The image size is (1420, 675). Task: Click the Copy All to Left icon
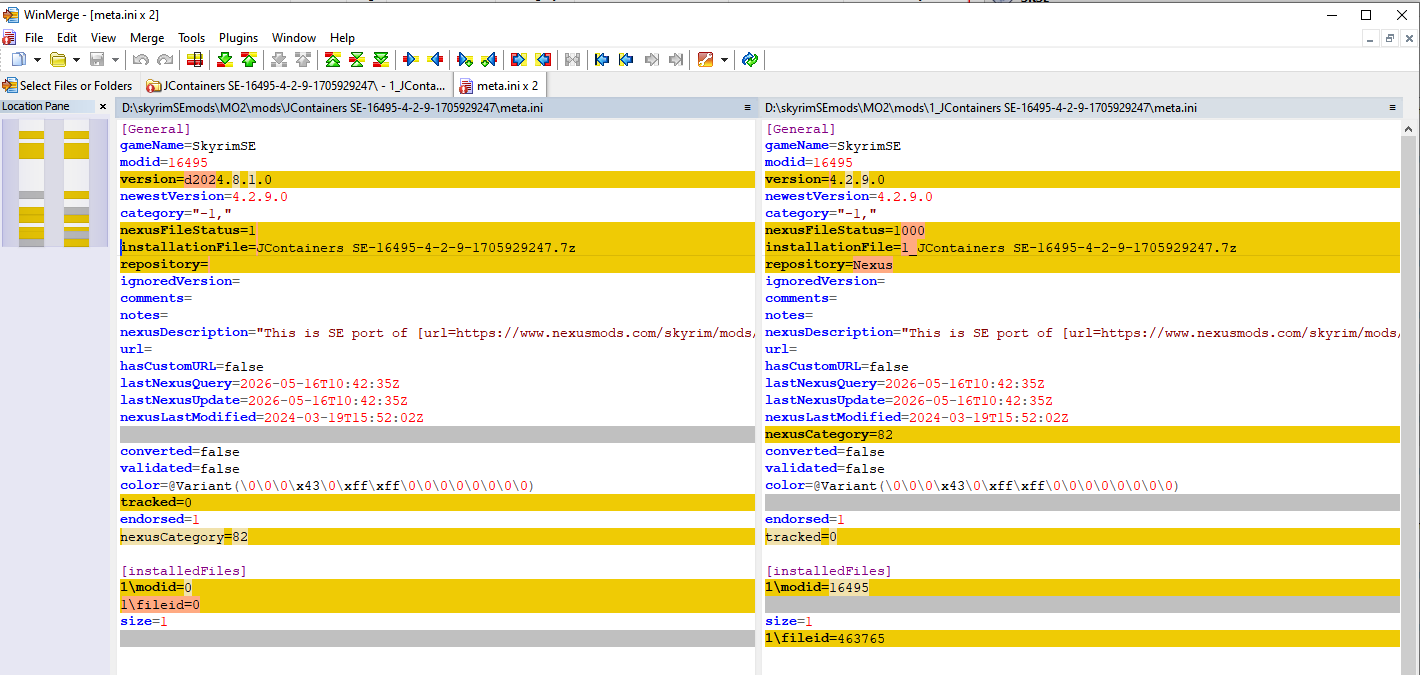(x=543, y=60)
